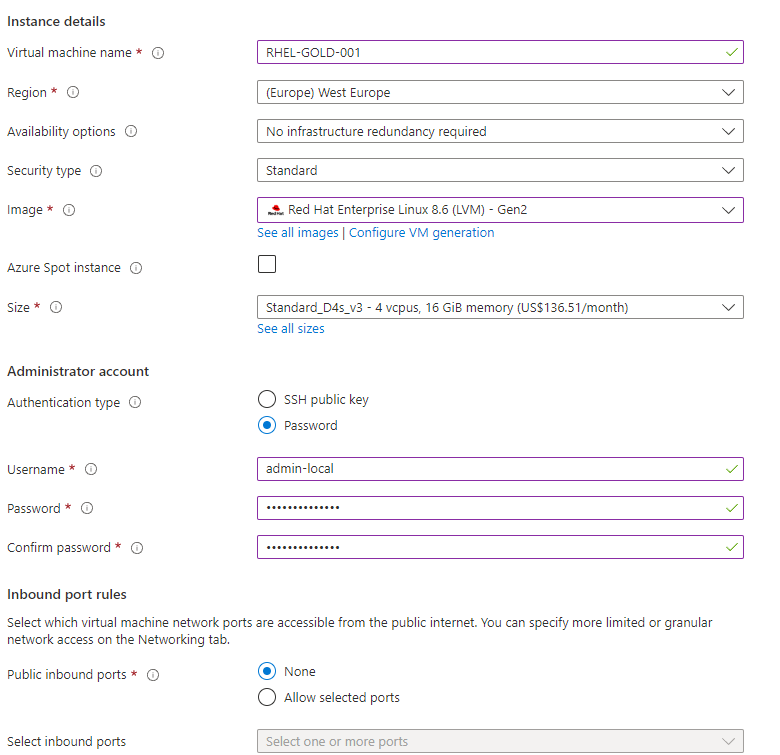This screenshot has width=780, height=755.
Task: Click info icon next to Virtual machine name
Action: tap(158, 53)
